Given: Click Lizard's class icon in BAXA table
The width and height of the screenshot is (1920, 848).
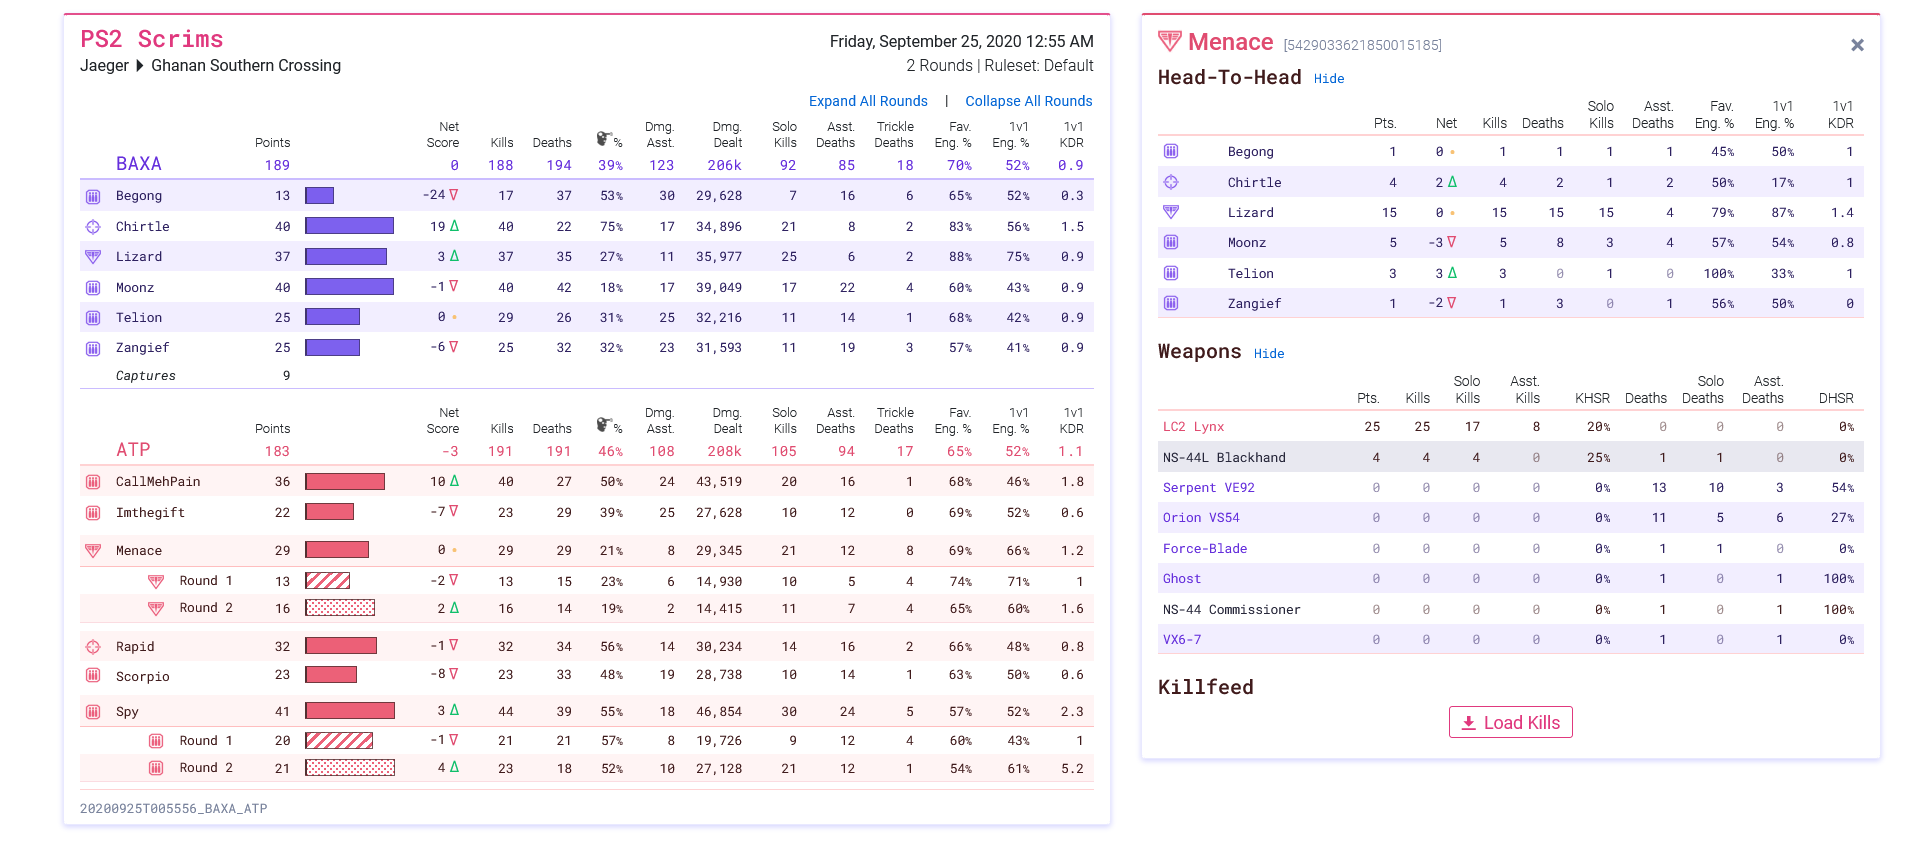Looking at the screenshot, I should pyautogui.click(x=93, y=257).
